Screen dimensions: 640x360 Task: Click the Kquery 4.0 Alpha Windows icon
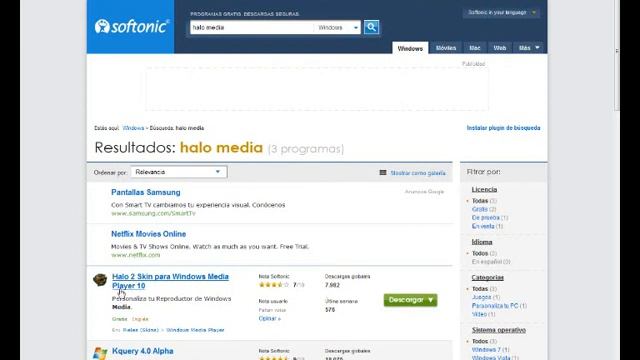pos(100,353)
